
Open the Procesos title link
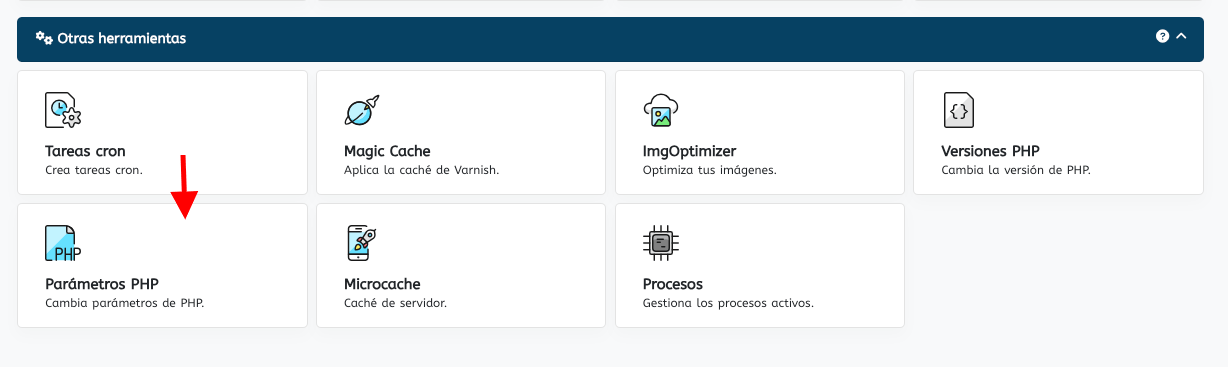coord(673,284)
